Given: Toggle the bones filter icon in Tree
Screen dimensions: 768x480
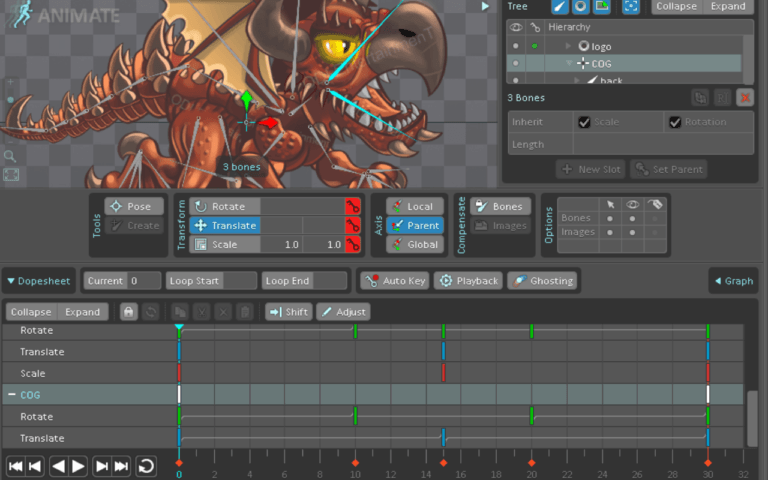Looking at the screenshot, I should (x=560, y=6).
